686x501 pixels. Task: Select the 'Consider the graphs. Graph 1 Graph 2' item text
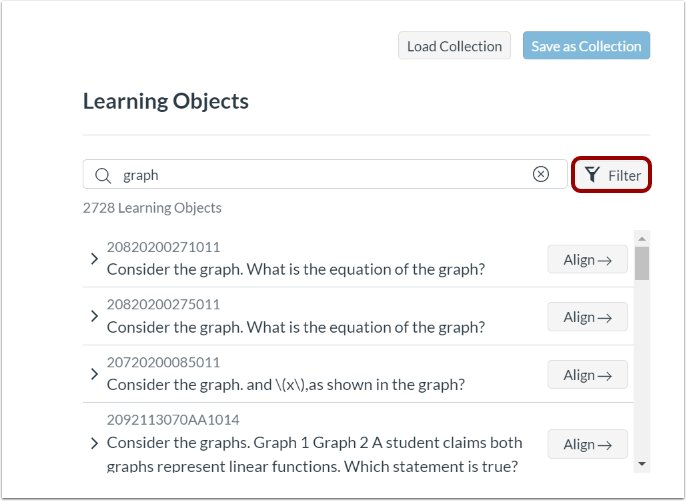point(314,442)
